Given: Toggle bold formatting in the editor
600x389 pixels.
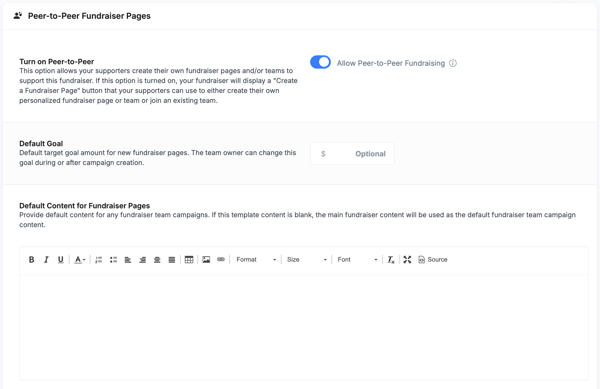Looking at the screenshot, I should pos(31,260).
